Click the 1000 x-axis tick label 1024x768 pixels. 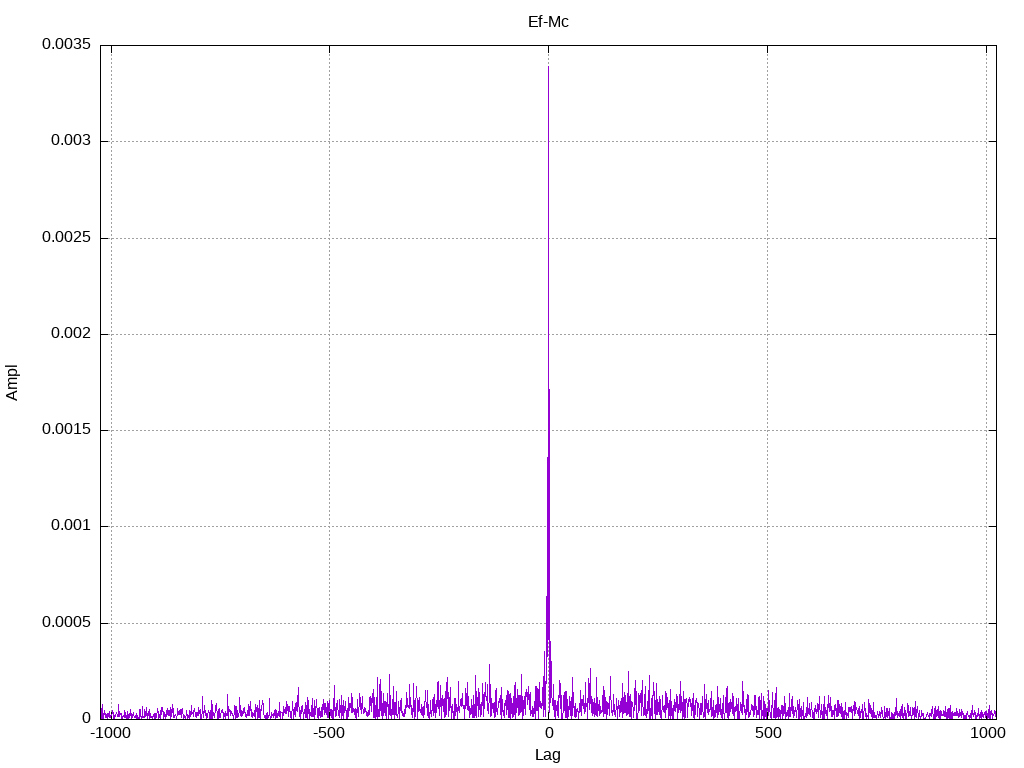tap(987, 733)
